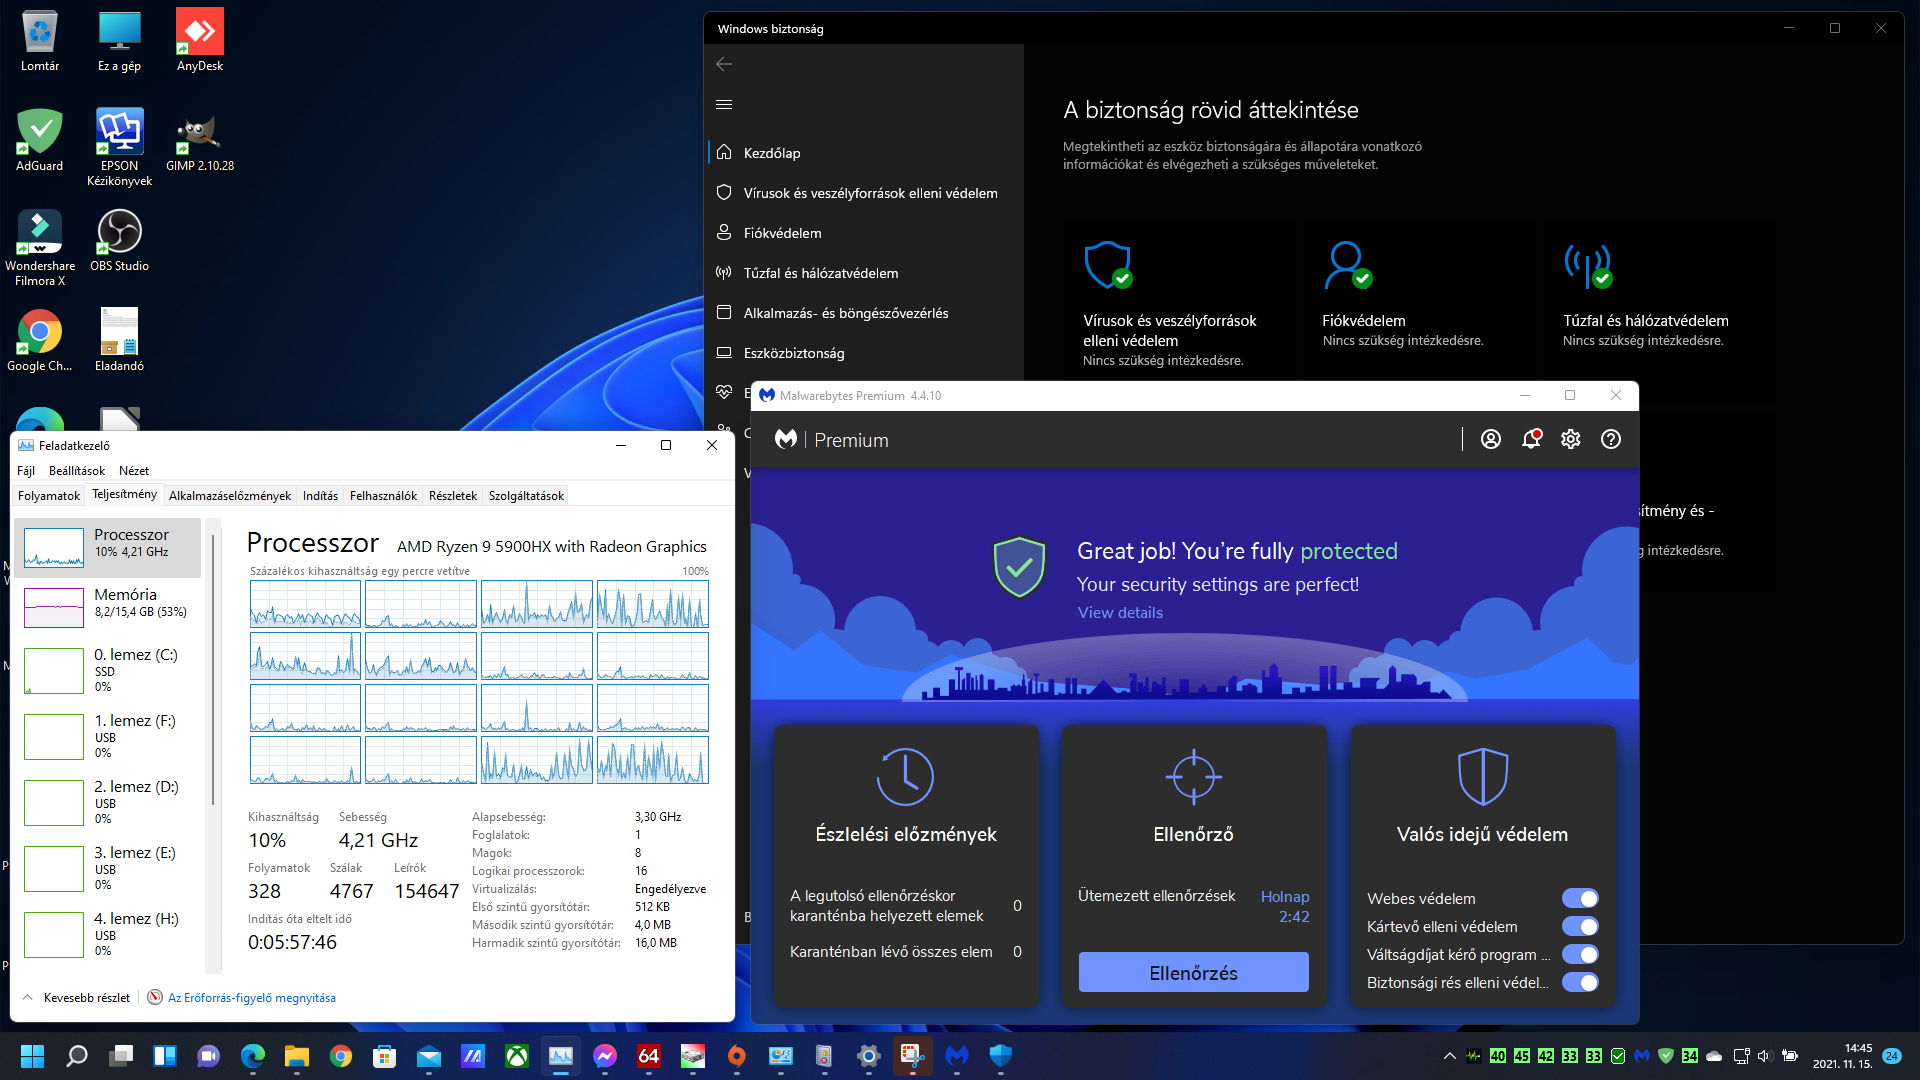Switch to Felhasználók tab
Image resolution: width=1920 pixels, height=1080 pixels.
383,496
